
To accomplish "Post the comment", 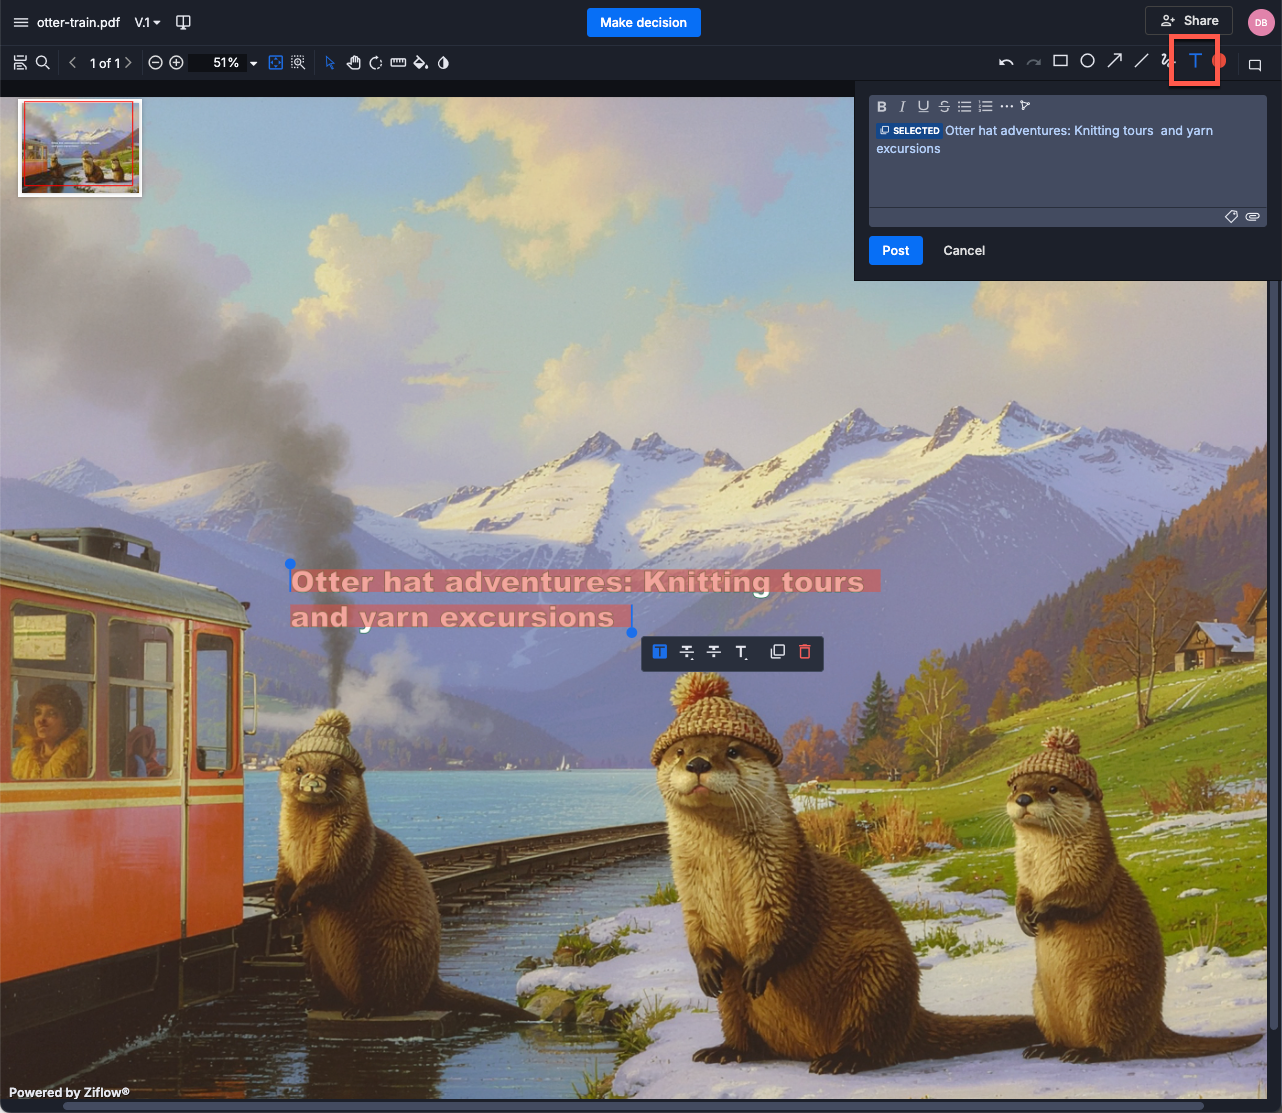I will pos(895,250).
